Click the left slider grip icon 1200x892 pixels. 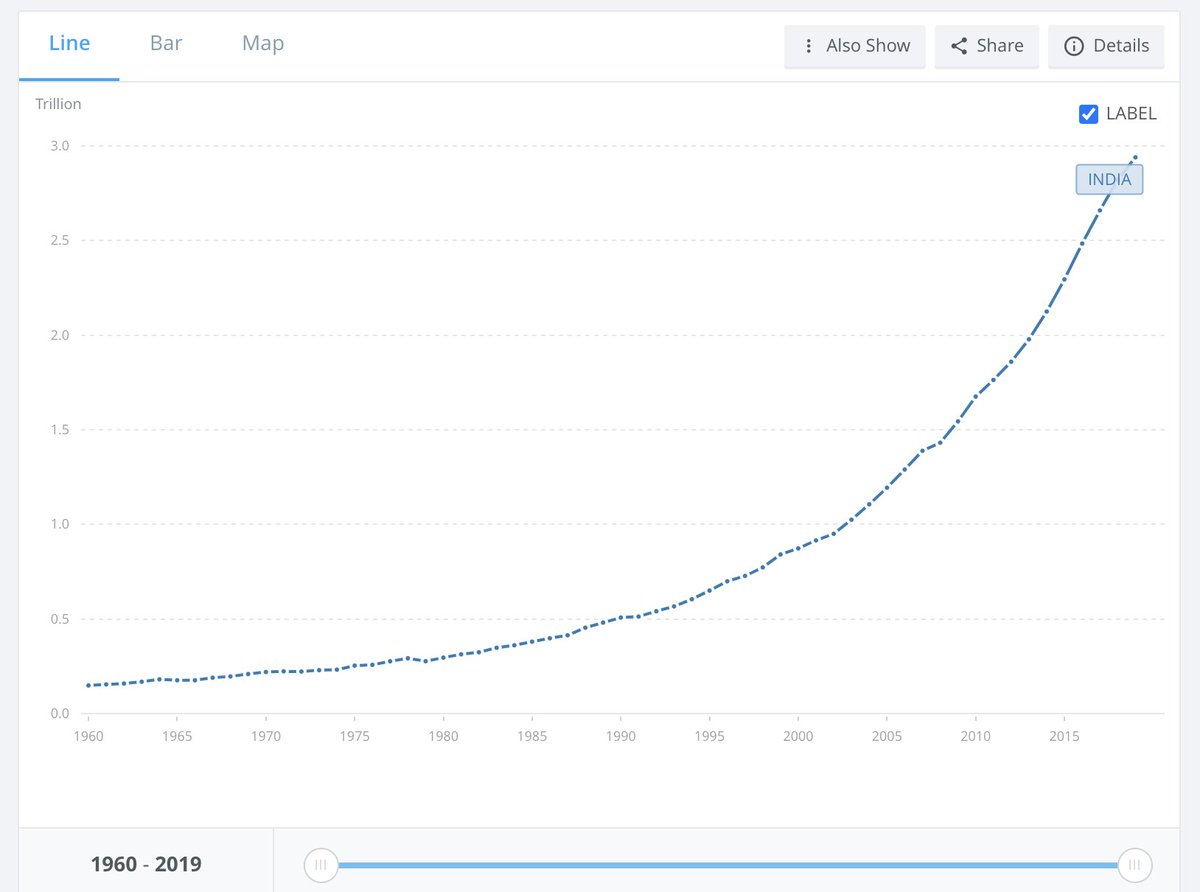click(320, 864)
